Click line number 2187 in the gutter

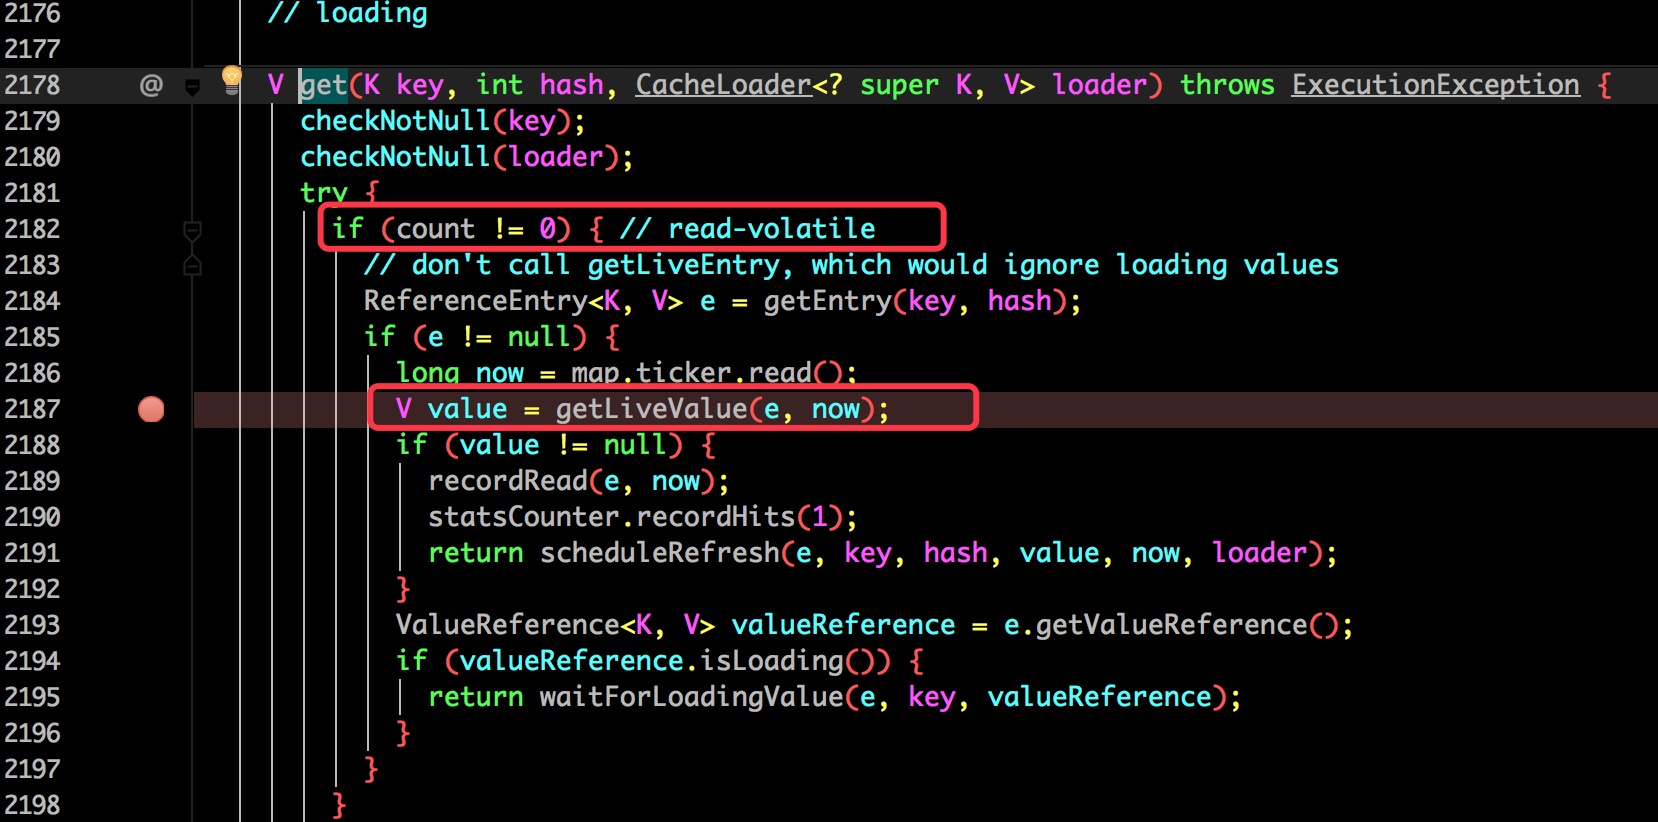(33, 409)
